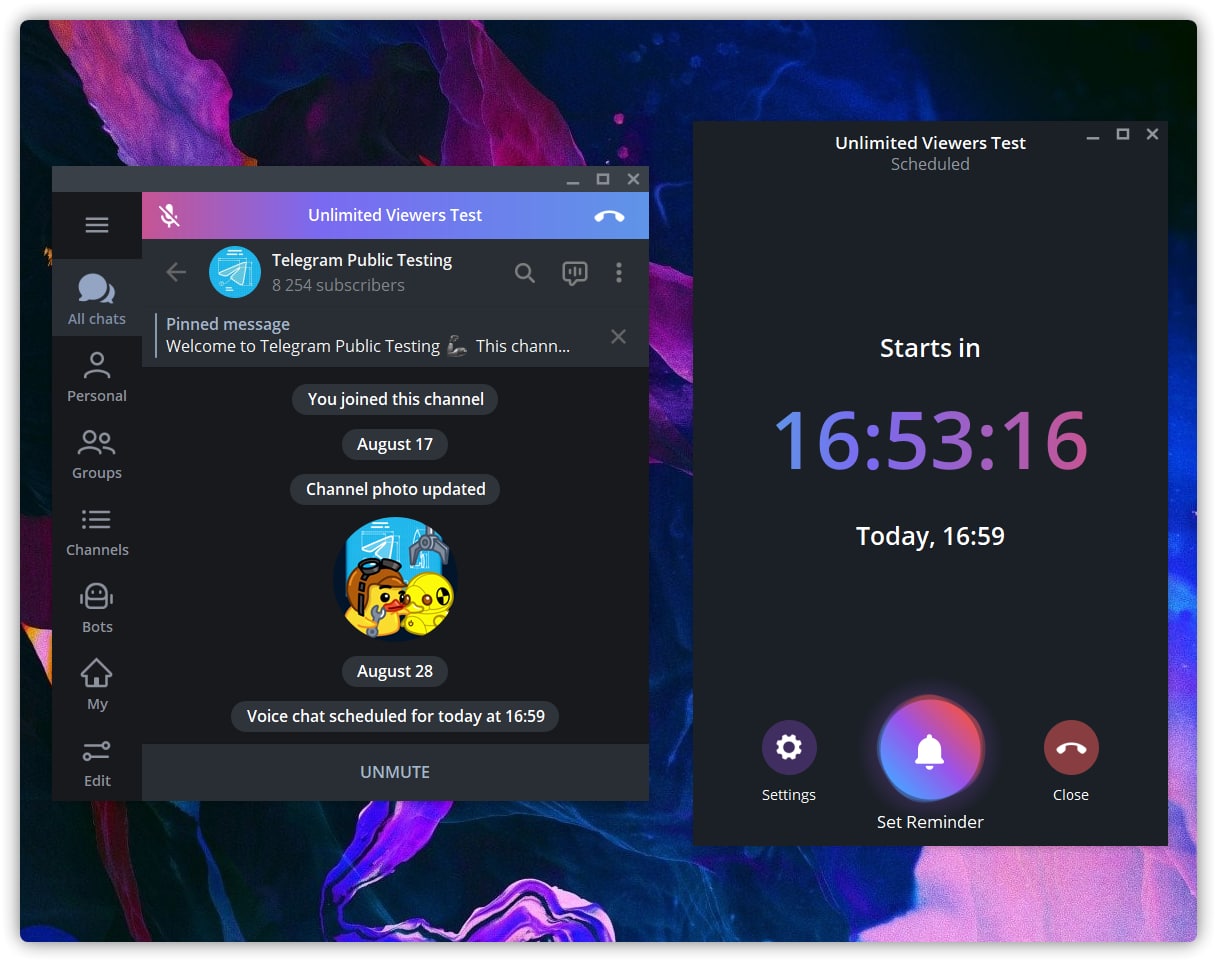Image resolution: width=1217 pixels, height=962 pixels.
Task: Click the 'Channel photo updated' message
Action: tap(395, 489)
